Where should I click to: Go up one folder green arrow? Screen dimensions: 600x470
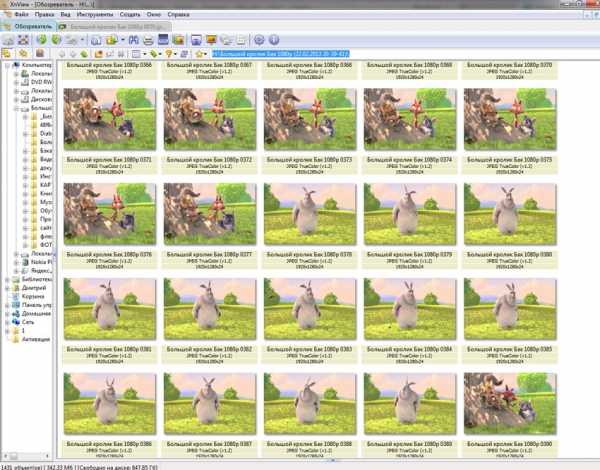(84, 54)
